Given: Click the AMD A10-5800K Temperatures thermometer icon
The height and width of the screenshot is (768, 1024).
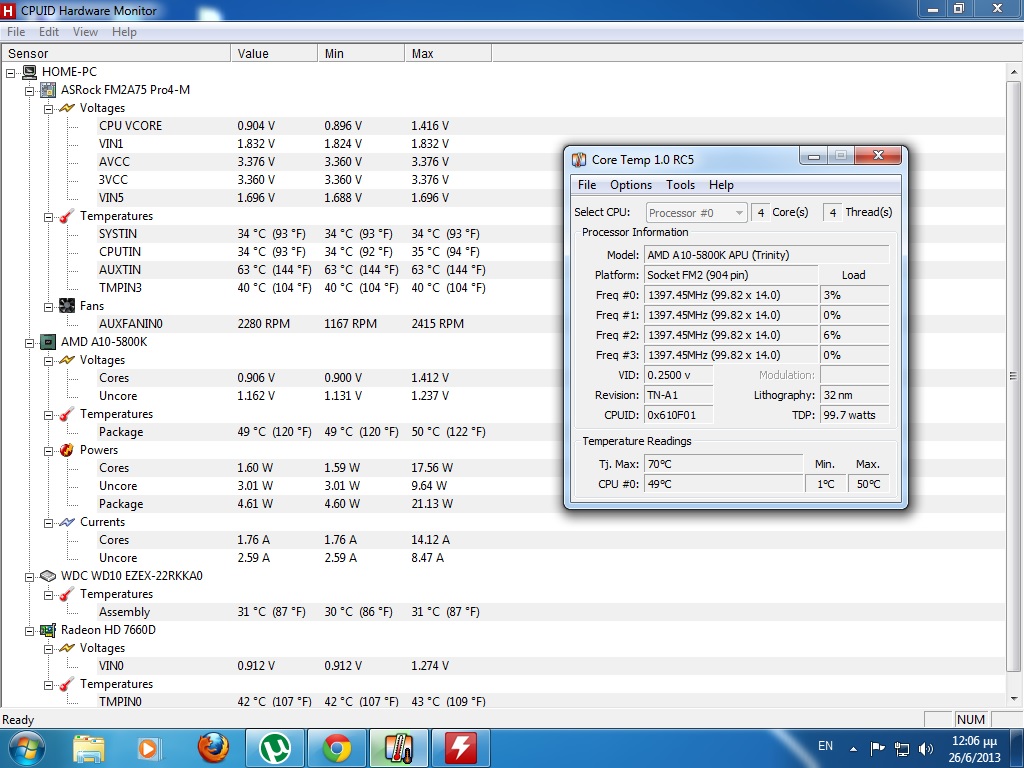Looking at the screenshot, I should pos(67,414).
